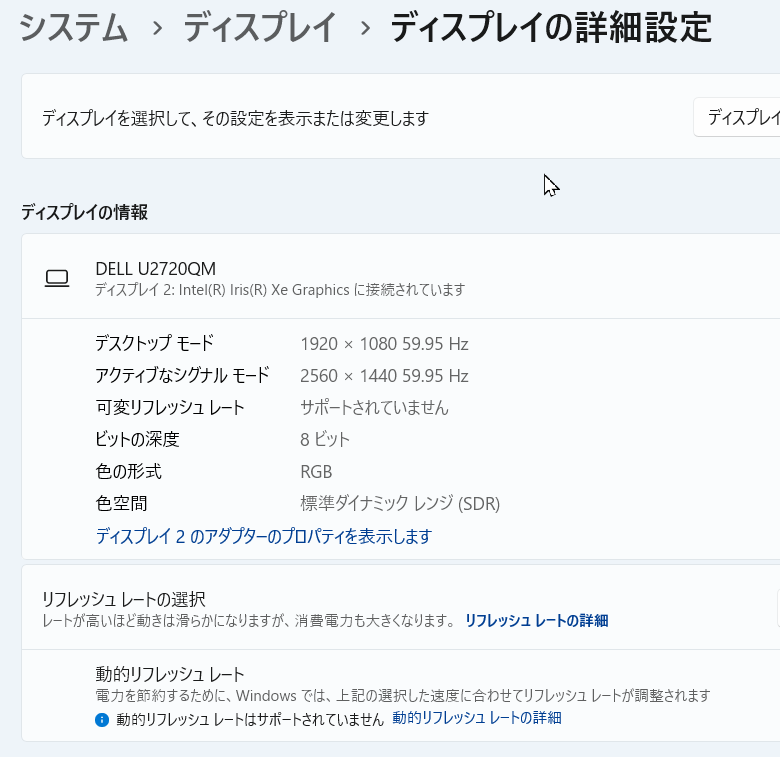Click the 可変リフレッシュ レート label
Image resolution: width=780 pixels, height=757 pixels.
tap(170, 408)
